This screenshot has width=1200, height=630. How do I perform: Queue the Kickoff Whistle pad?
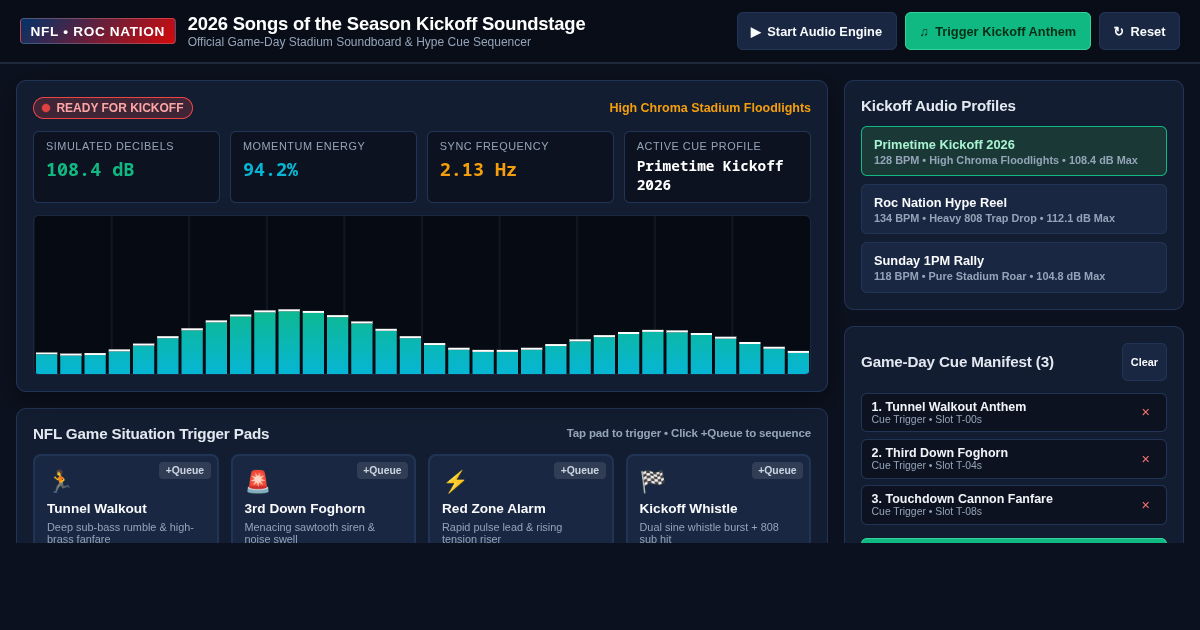[777, 470]
